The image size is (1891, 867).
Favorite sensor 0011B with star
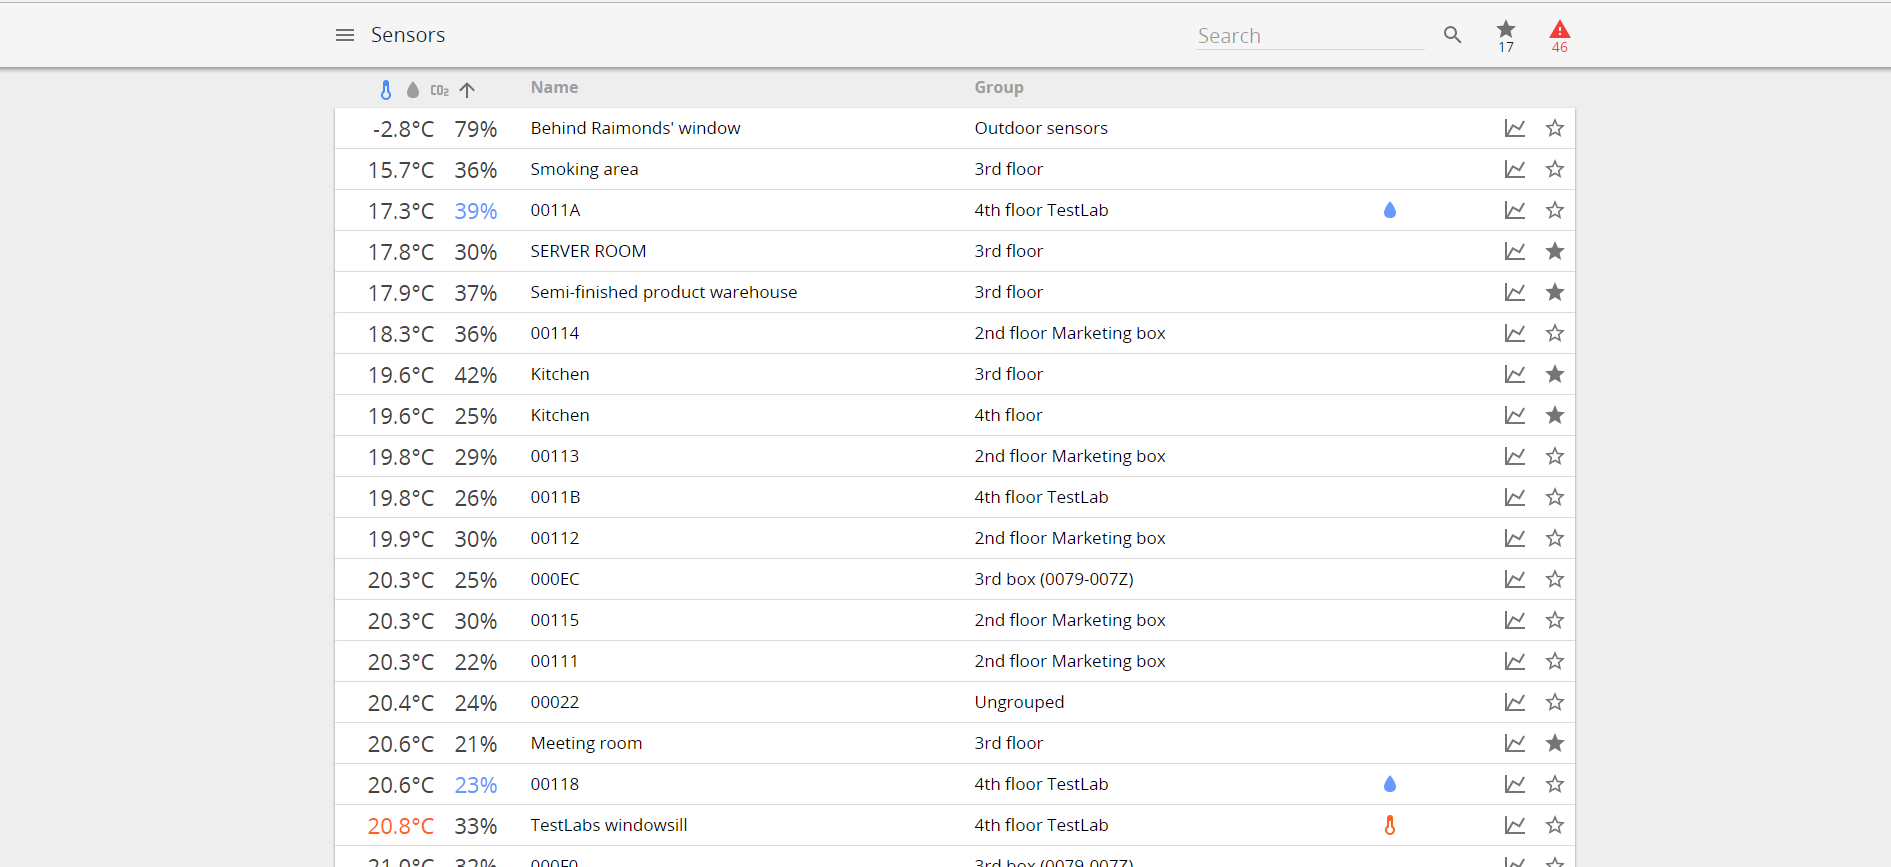(x=1555, y=497)
